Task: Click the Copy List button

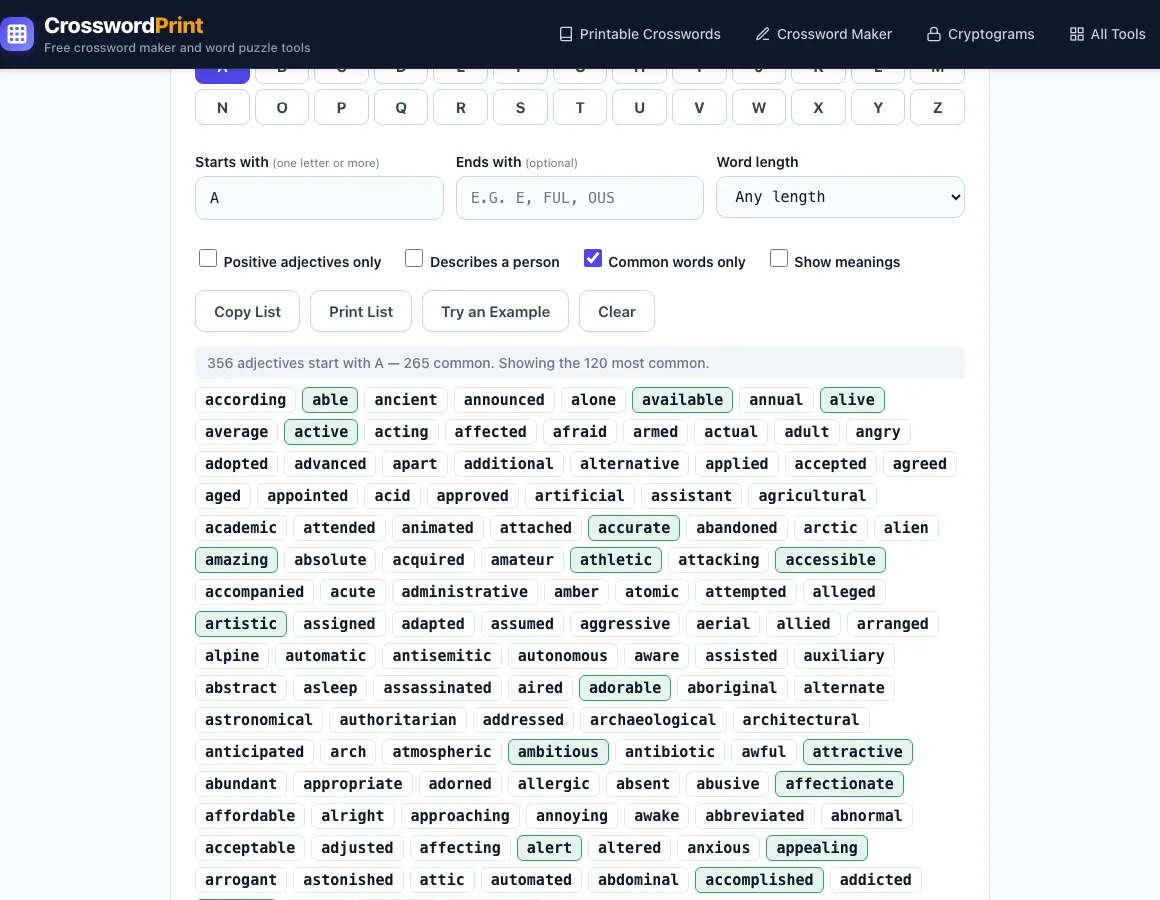Action: click(x=247, y=311)
